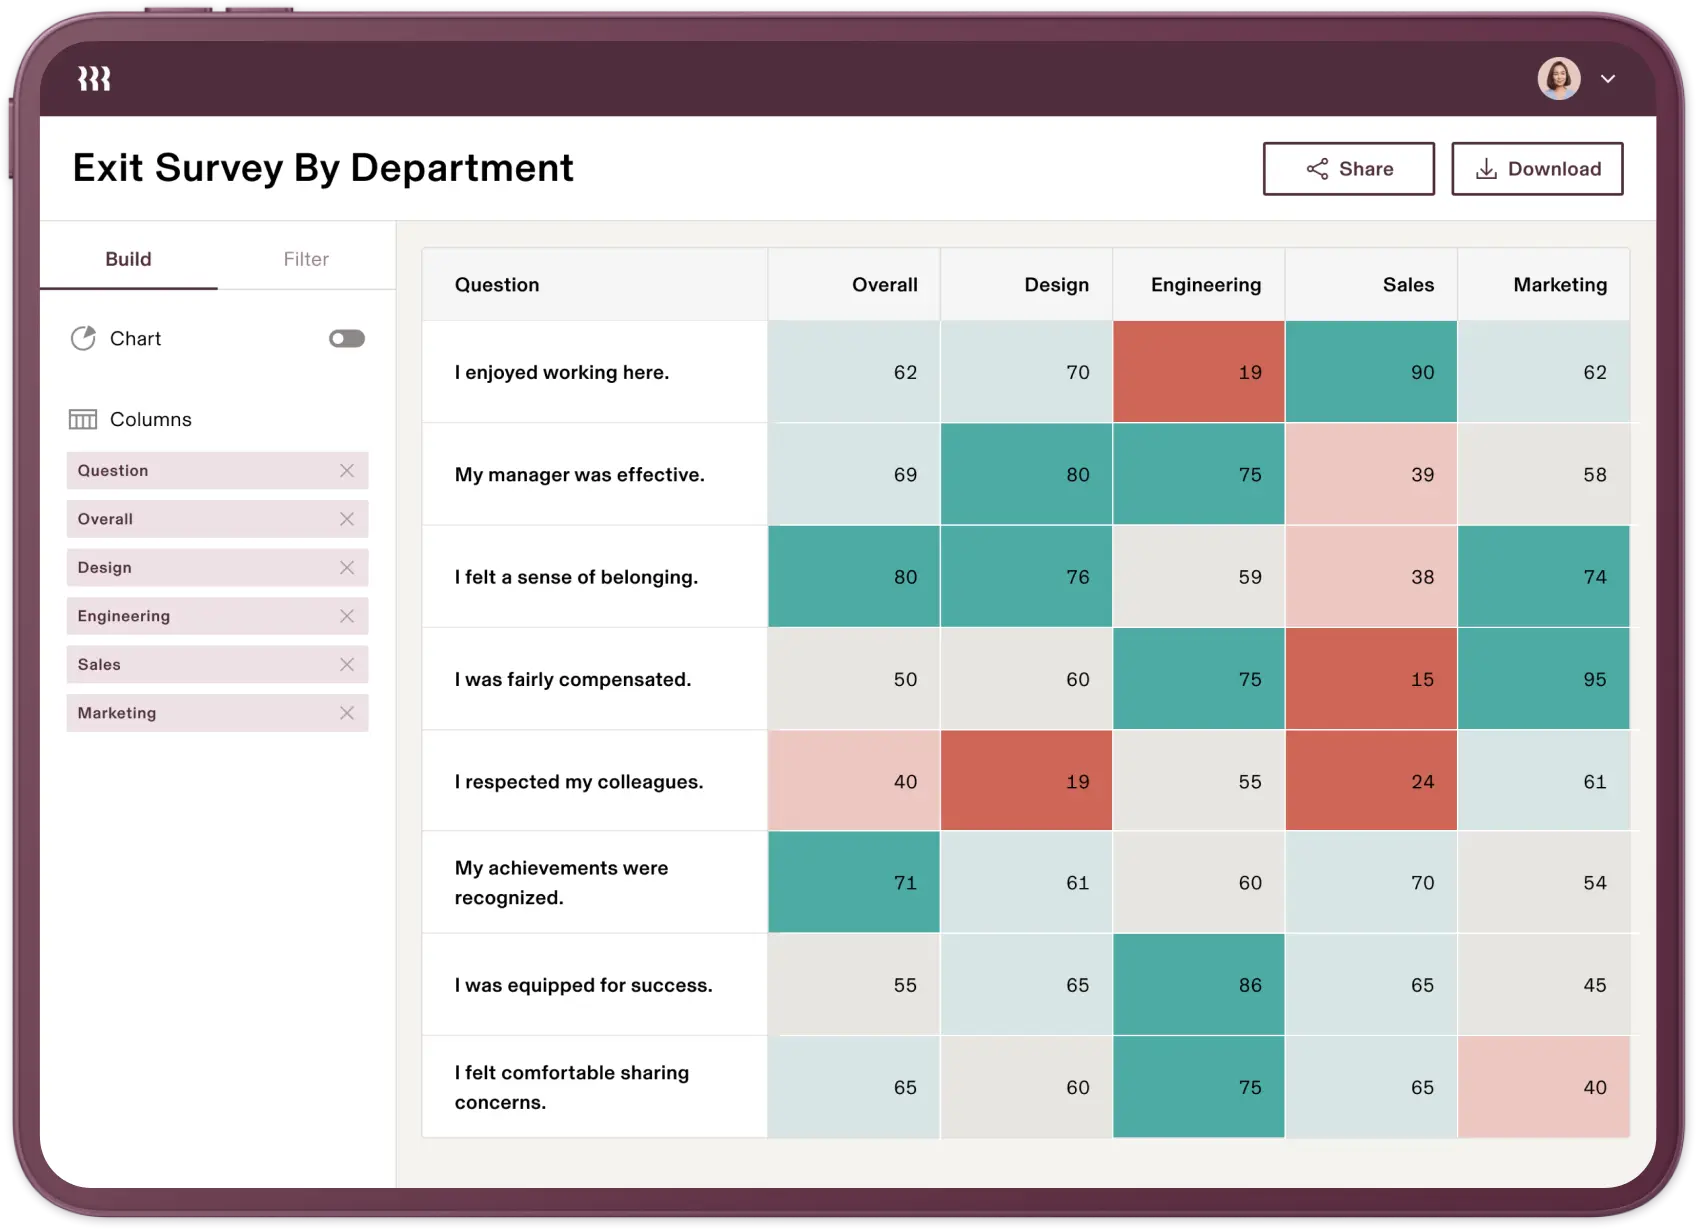Switch to the Filter tab
This screenshot has height=1229, width=1696.
point(306,258)
